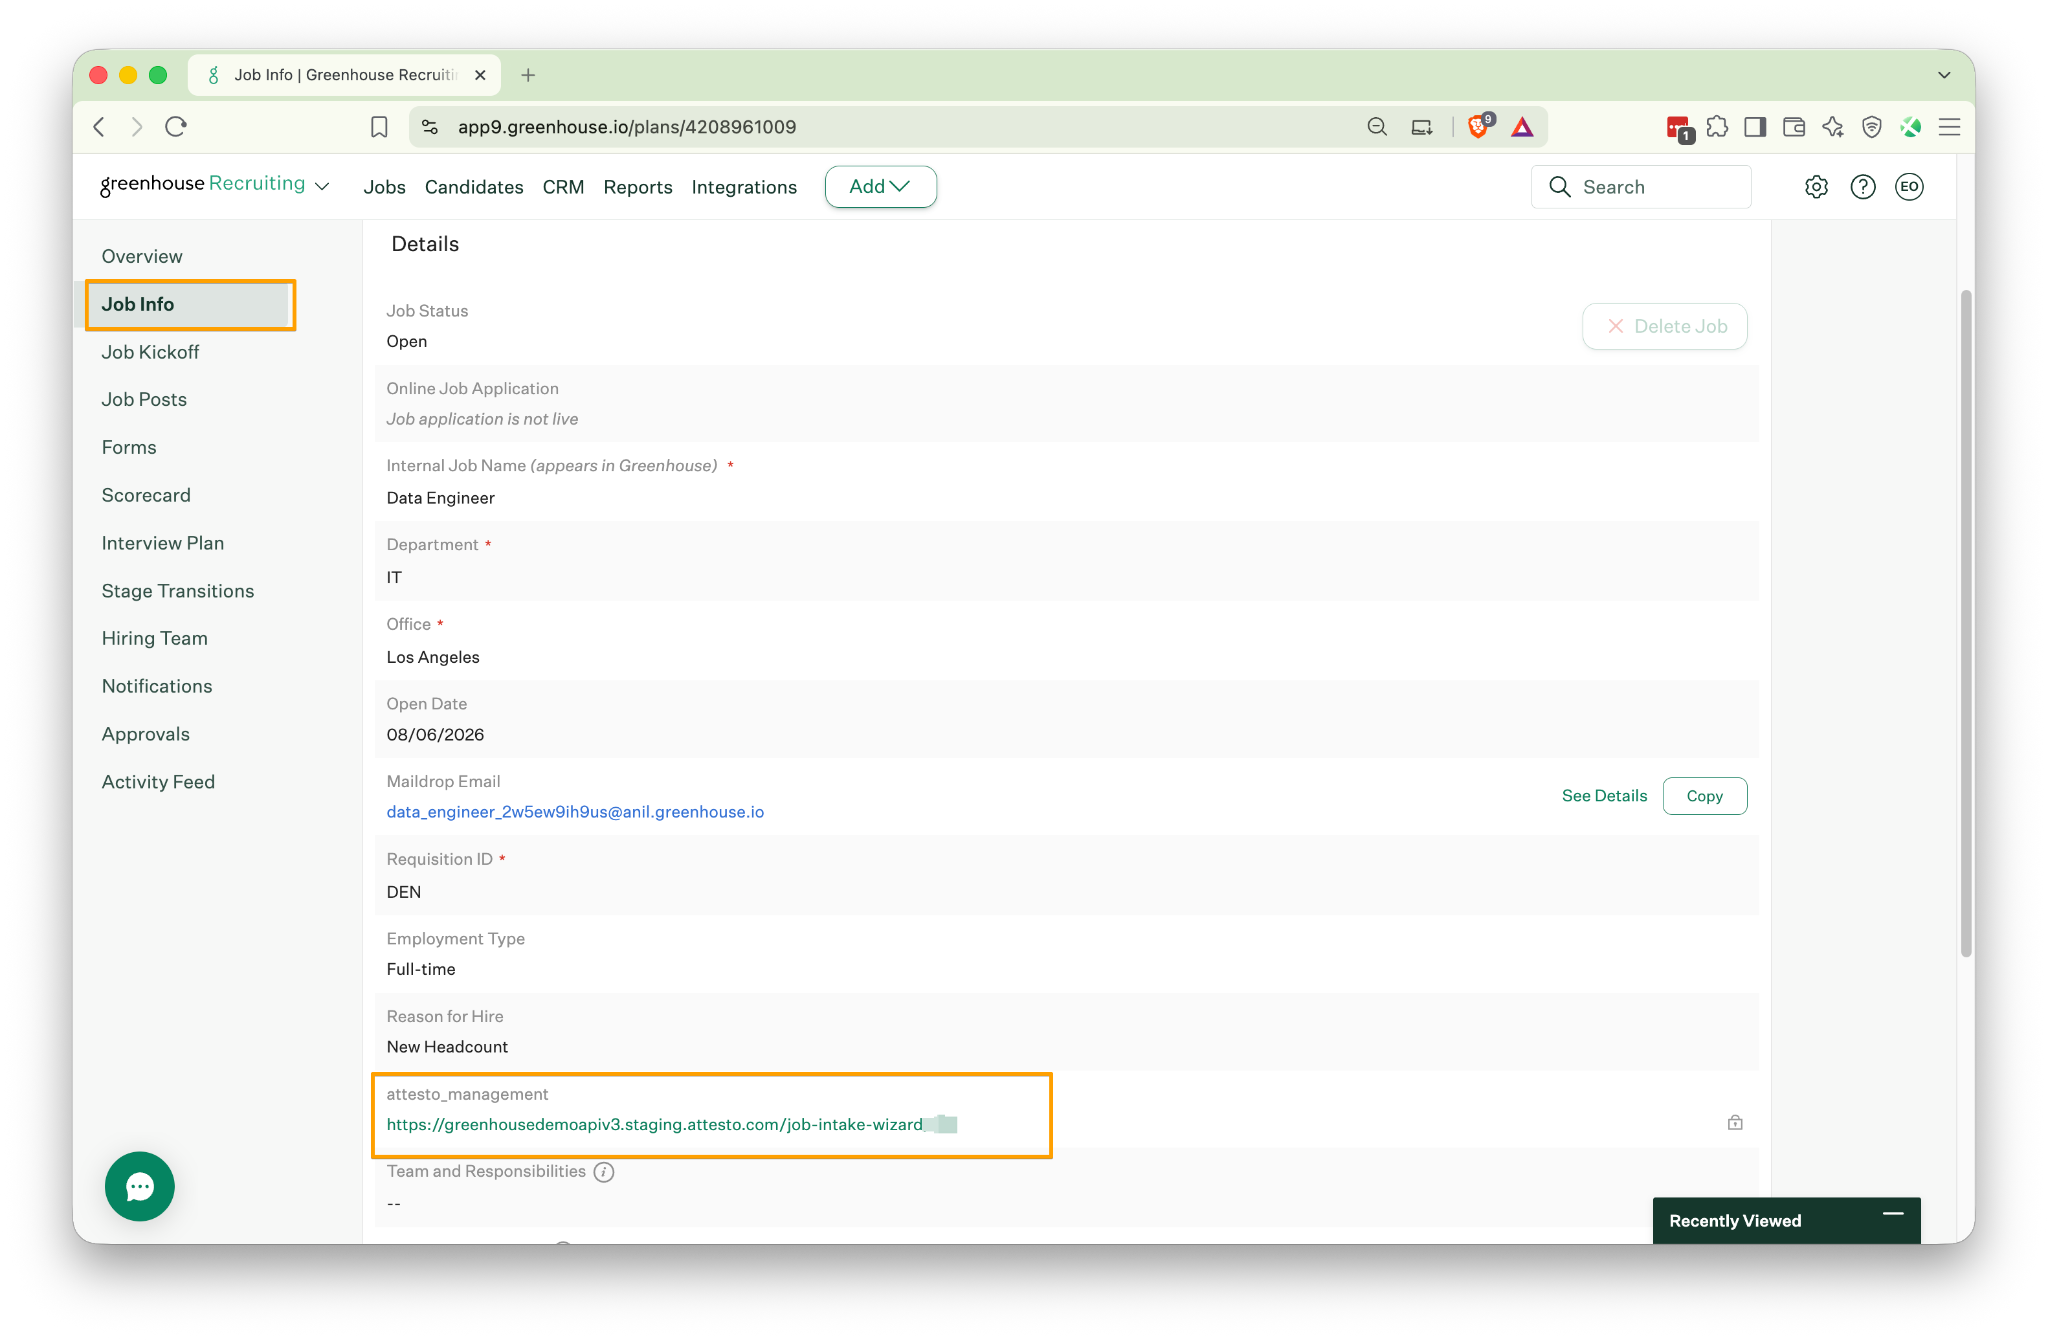The height and width of the screenshot is (1340, 2048).
Task: Close the Job Info browser tab
Action: pyautogui.click(x=480, y=75)
